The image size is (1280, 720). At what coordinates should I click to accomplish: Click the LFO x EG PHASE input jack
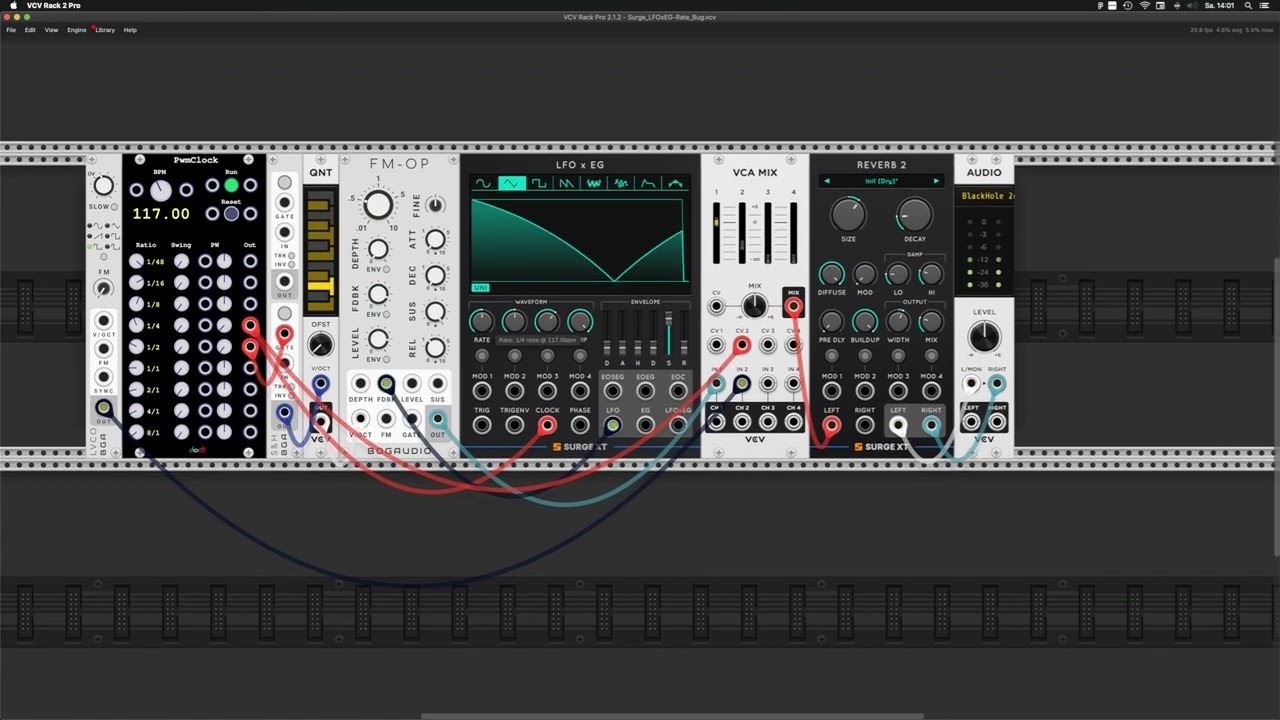point(580,425)
